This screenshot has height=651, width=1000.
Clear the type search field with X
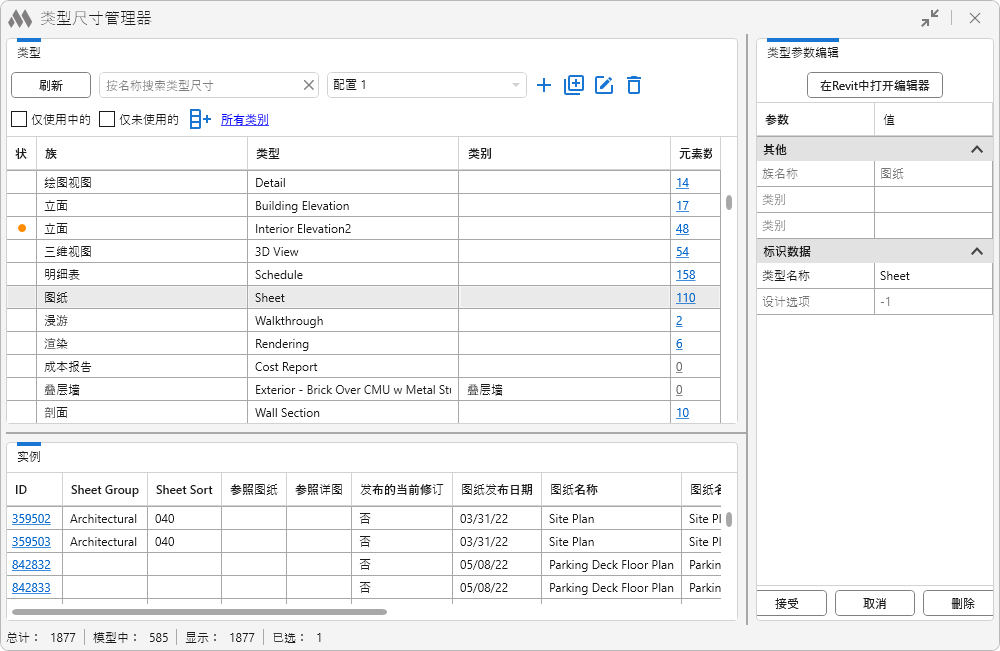pyautogui.click(x=309, y=85)
